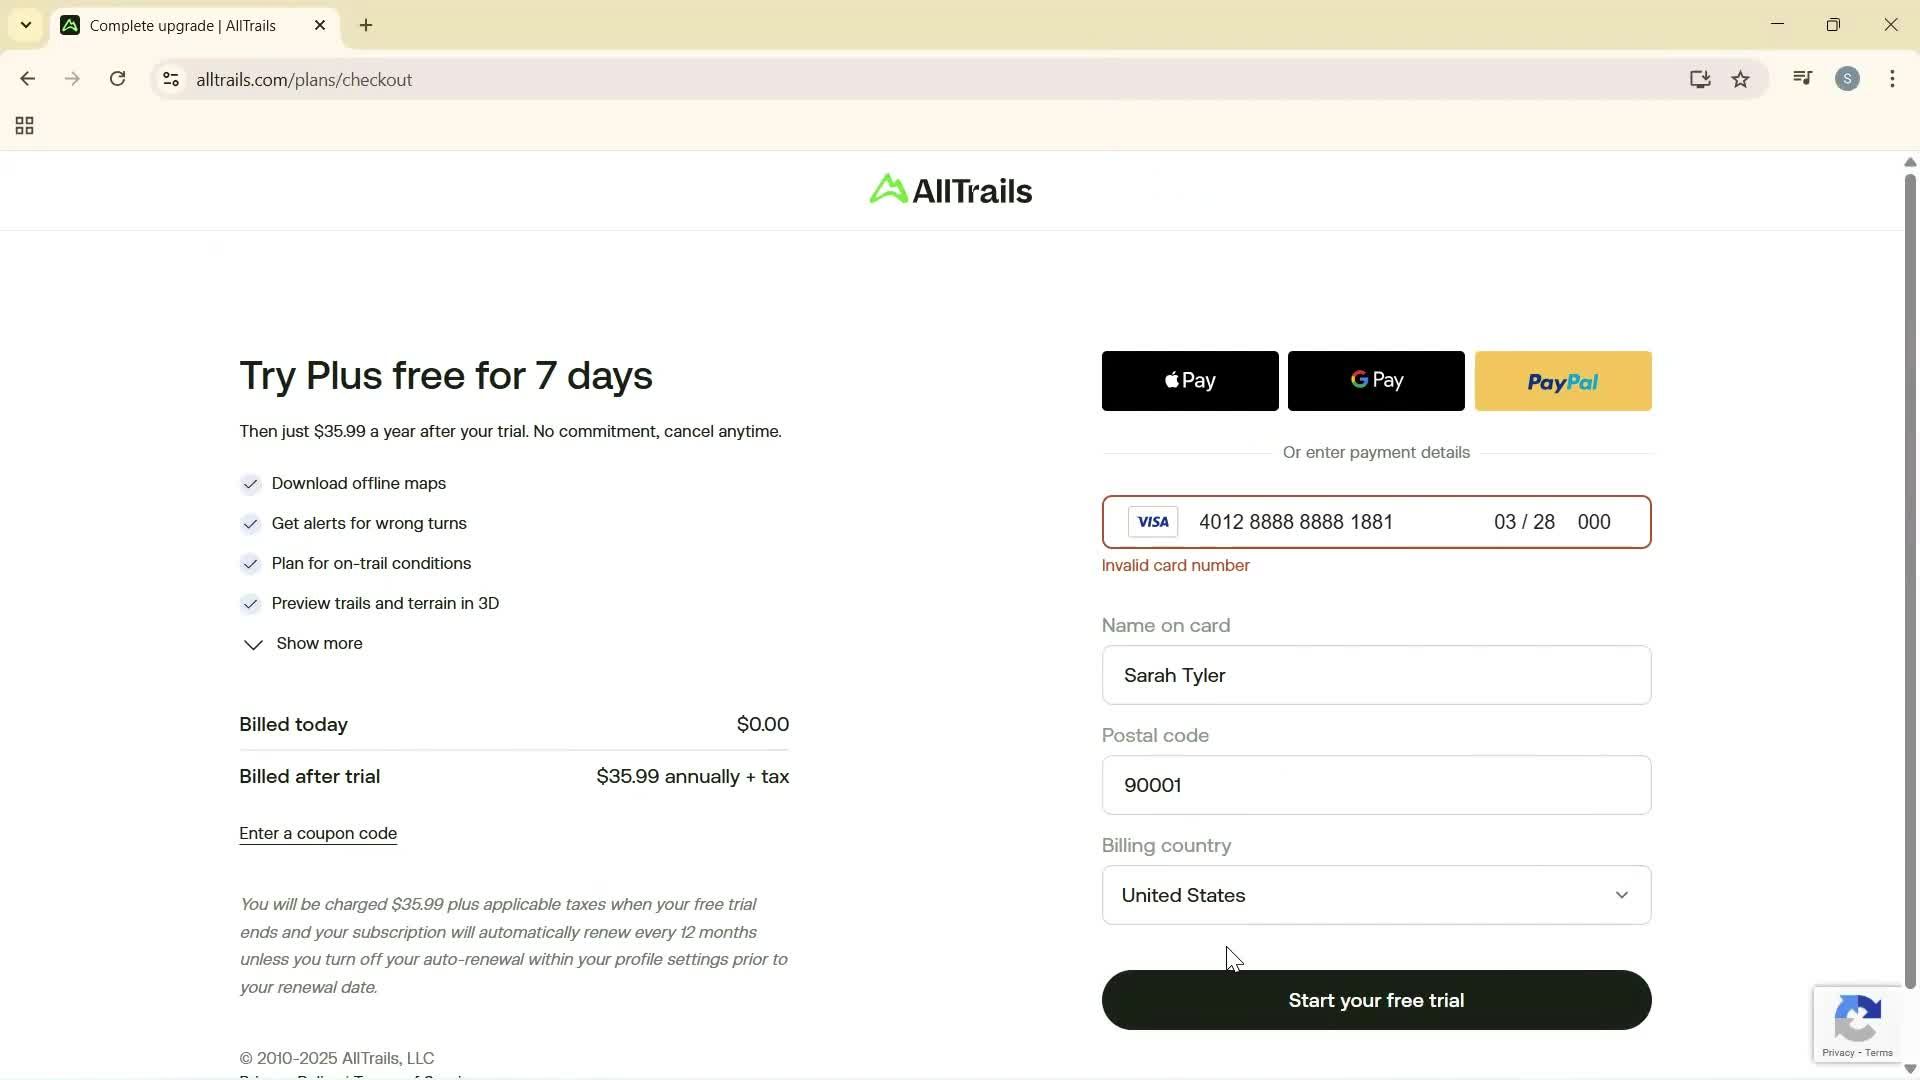This screenshot has width=1920, height=1080.
Task: Expand Show more benefits
Action: (318, 644)
